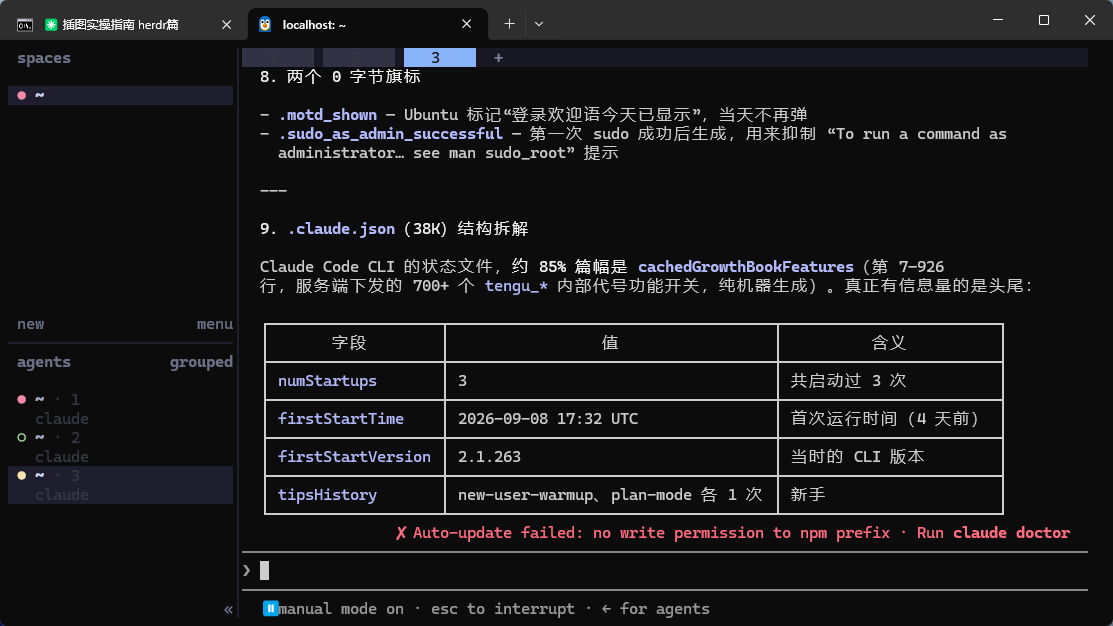Click the .claude.json heading text
The image size is (1113, 626).
coord(341,229)
